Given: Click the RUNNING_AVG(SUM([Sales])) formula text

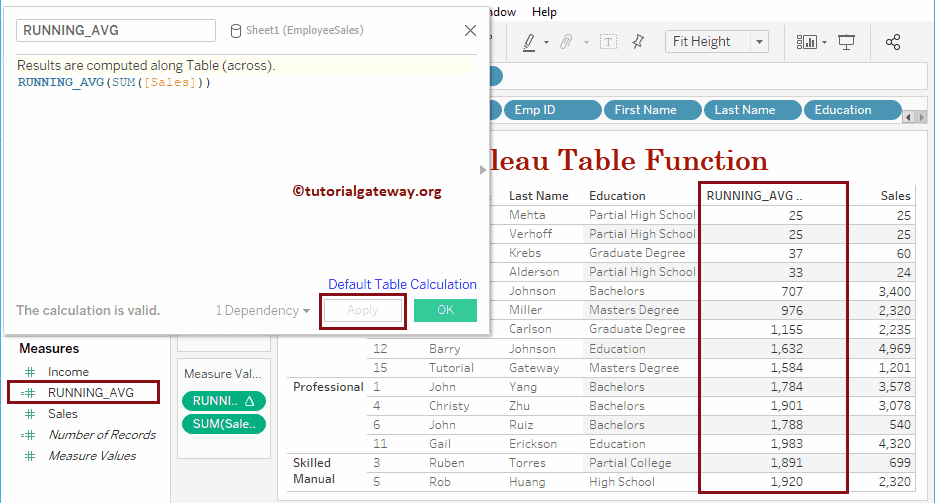Looking at the screenshot, I should pyautogui.click(x=114, y=82).
